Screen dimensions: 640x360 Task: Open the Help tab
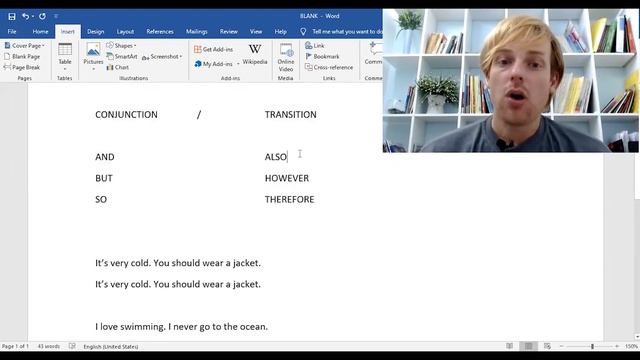point(280,31)
